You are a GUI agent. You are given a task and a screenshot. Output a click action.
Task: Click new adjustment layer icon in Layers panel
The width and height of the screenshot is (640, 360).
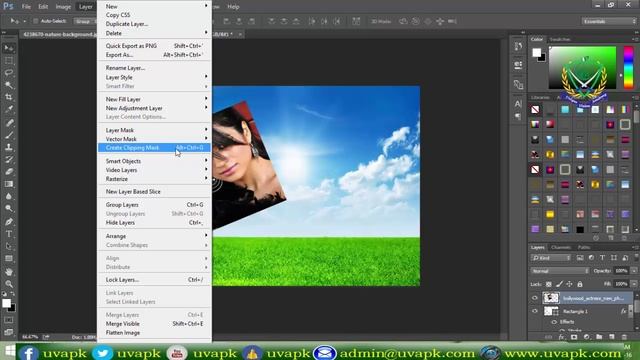point(587,337)
